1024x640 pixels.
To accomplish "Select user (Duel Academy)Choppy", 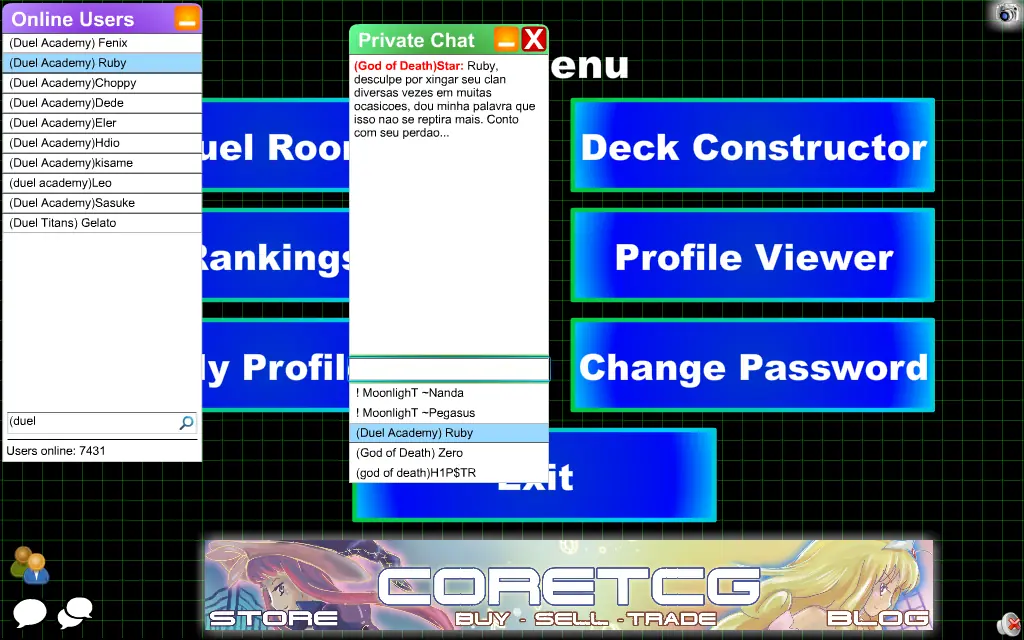I will tap(102, 83).
